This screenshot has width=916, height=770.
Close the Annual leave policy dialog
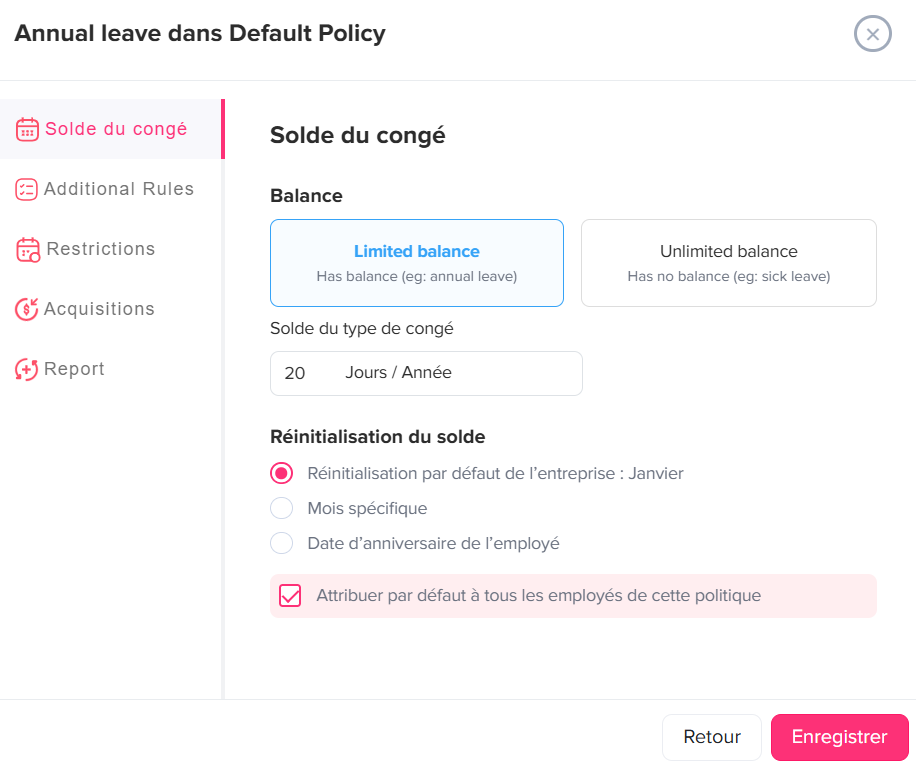[x=872, y=34]
